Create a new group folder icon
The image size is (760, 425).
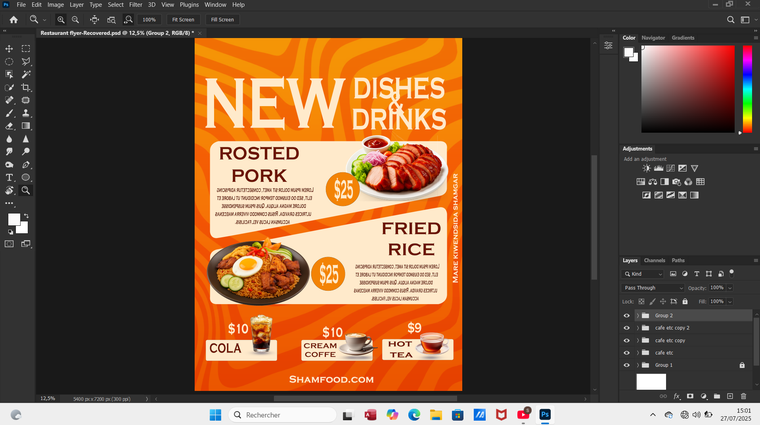717,396
